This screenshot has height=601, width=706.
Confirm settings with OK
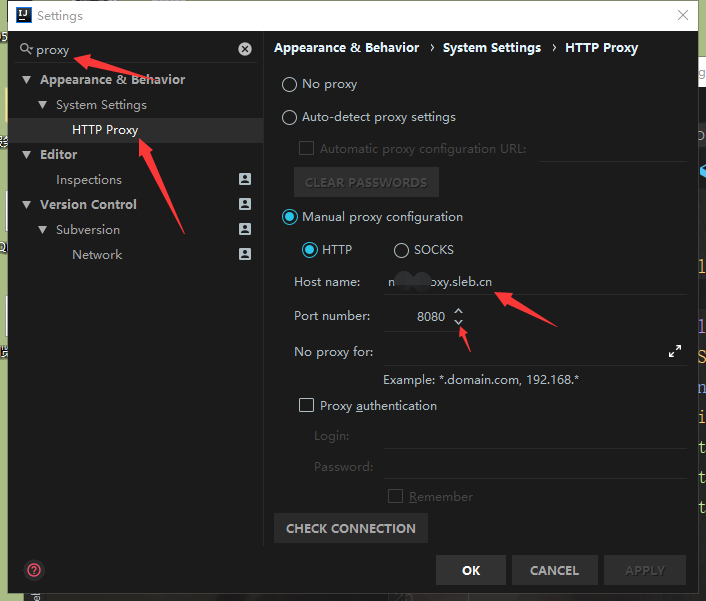471,570
